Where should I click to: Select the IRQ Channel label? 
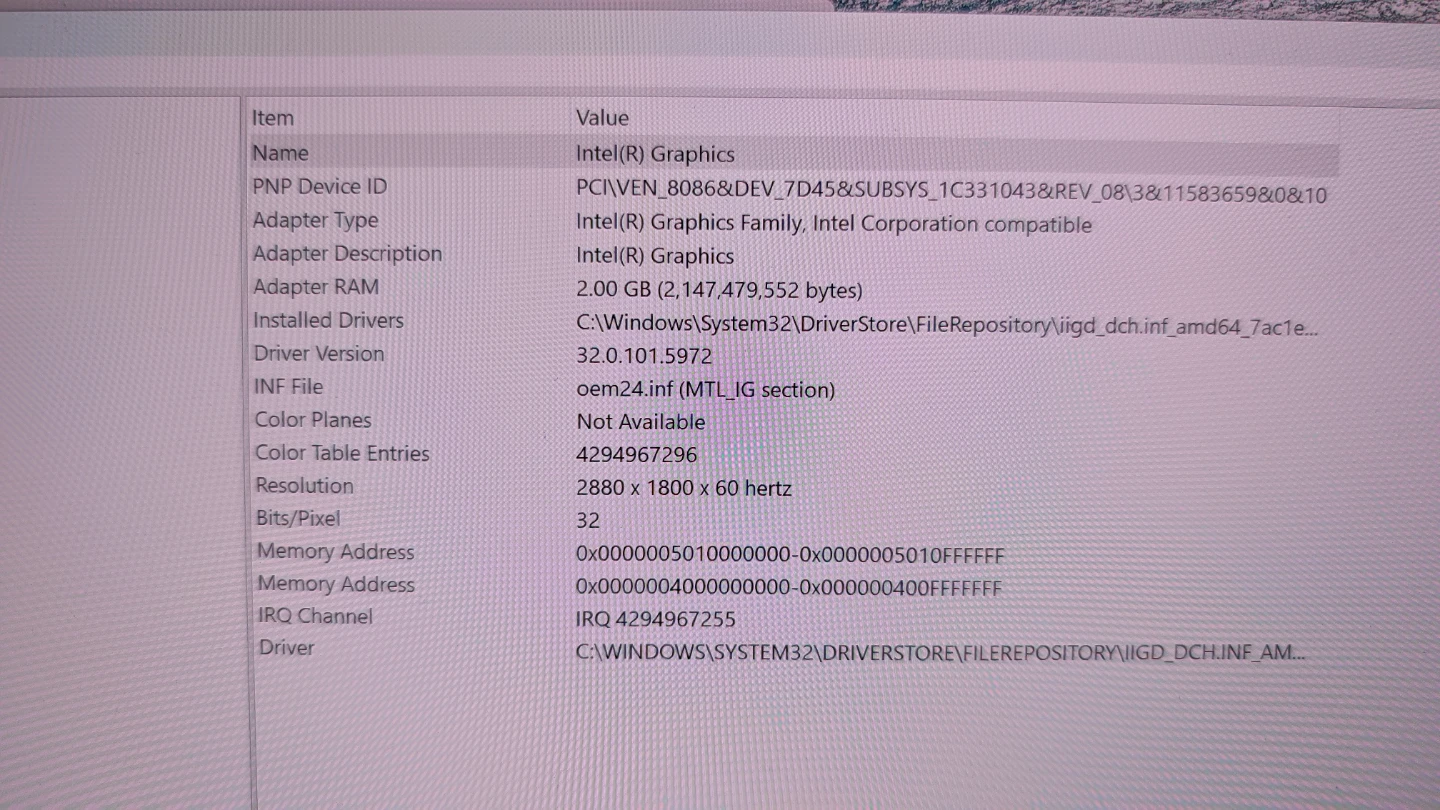[x=315, y=616]
